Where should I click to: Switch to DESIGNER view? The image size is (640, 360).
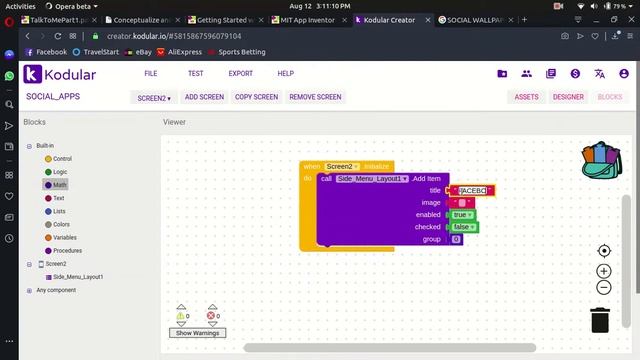[x=568, y=97]
